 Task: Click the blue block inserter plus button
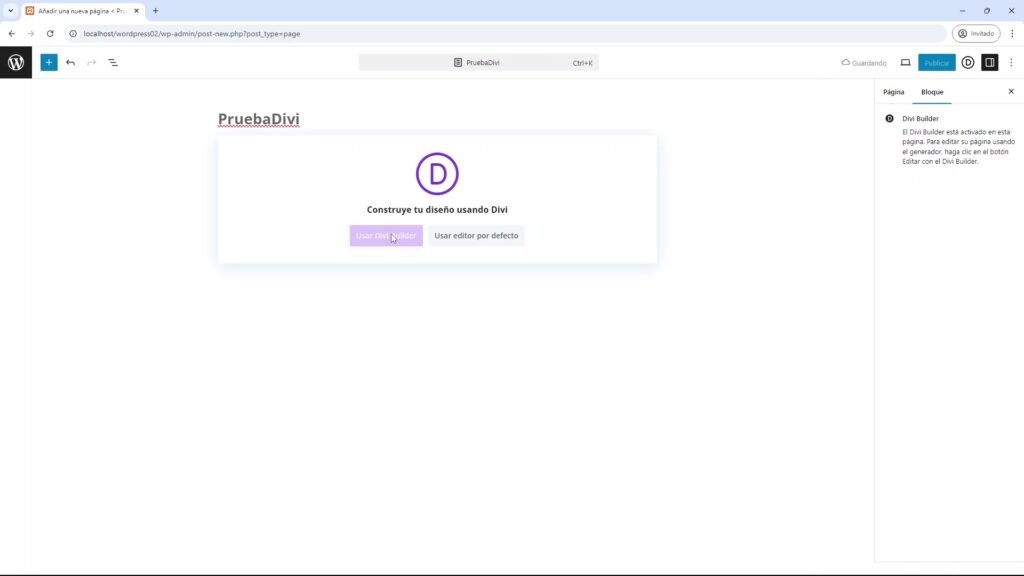click(49, 63)
